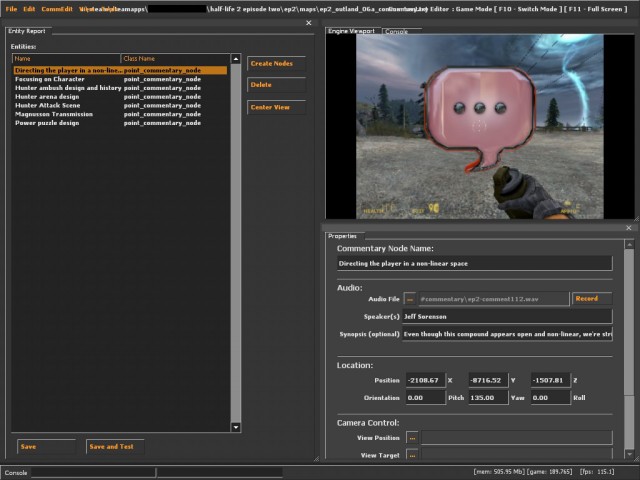This screenshot has height=480, width=640.
Task: Select the 'Hunter arena design' entity
Action: (120, 97)
